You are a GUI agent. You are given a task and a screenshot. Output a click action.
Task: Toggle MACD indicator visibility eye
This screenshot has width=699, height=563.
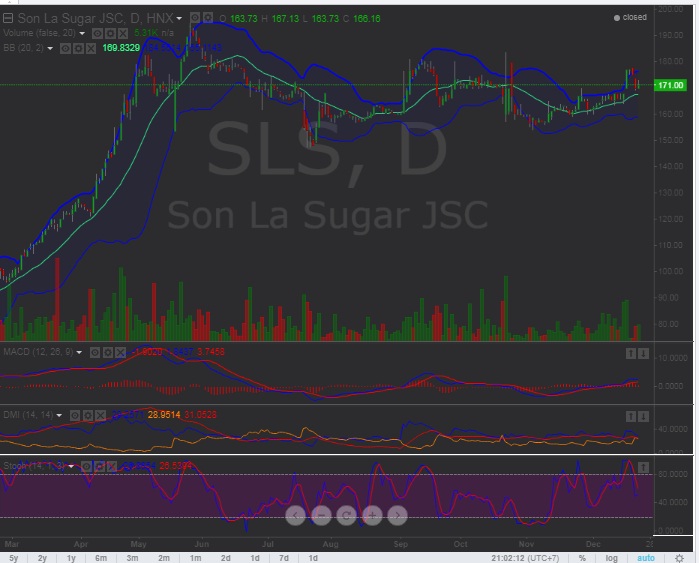[95, 353]
